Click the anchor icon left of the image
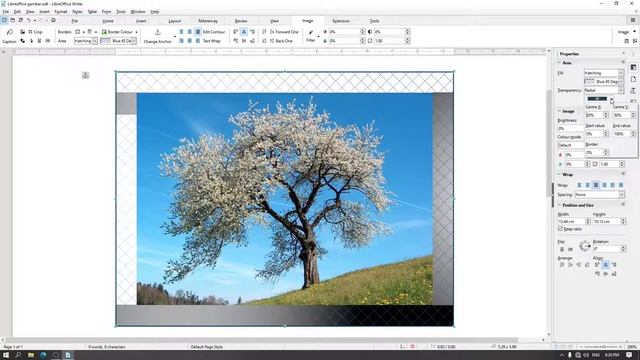 (85, 75)
